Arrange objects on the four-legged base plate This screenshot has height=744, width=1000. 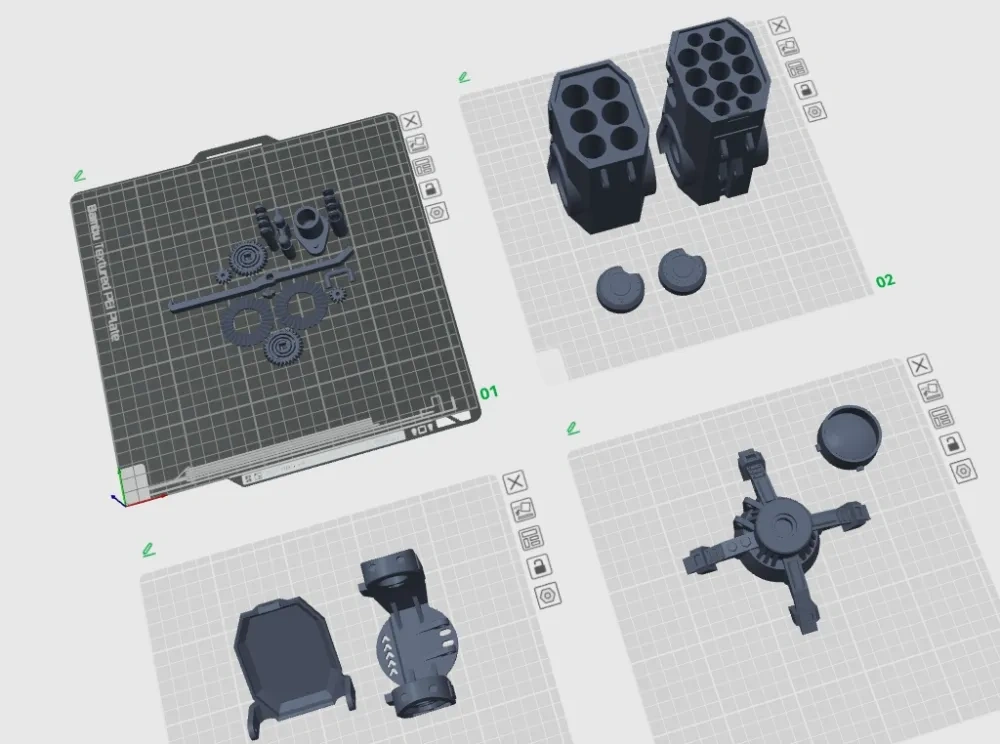click(x=941, y=416)
